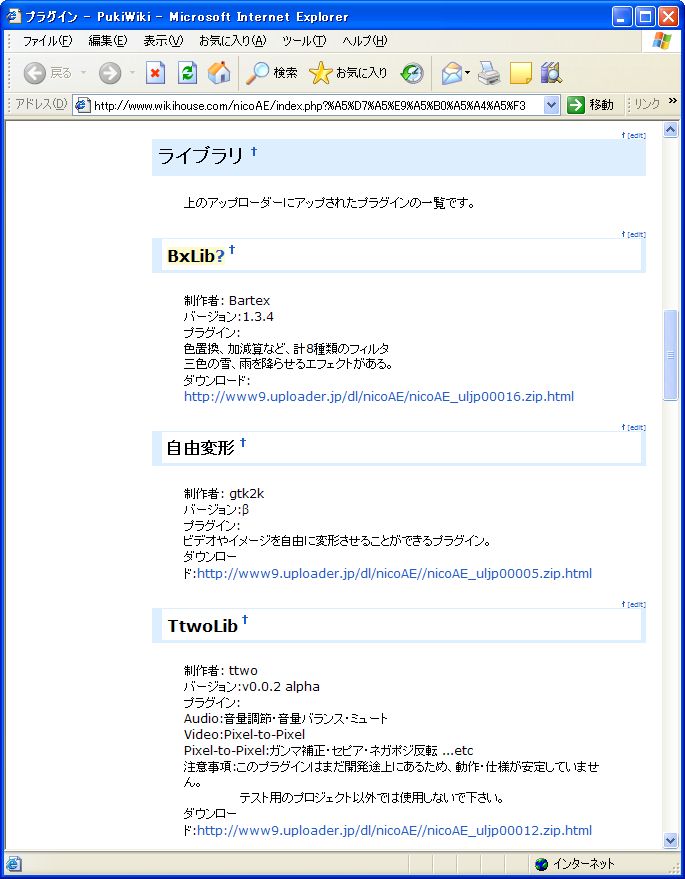Image resolution: width=685 pixels, height=879 pixels.
Task: Open Forward button history dropdown arrow
Action: tap(132, 73)
